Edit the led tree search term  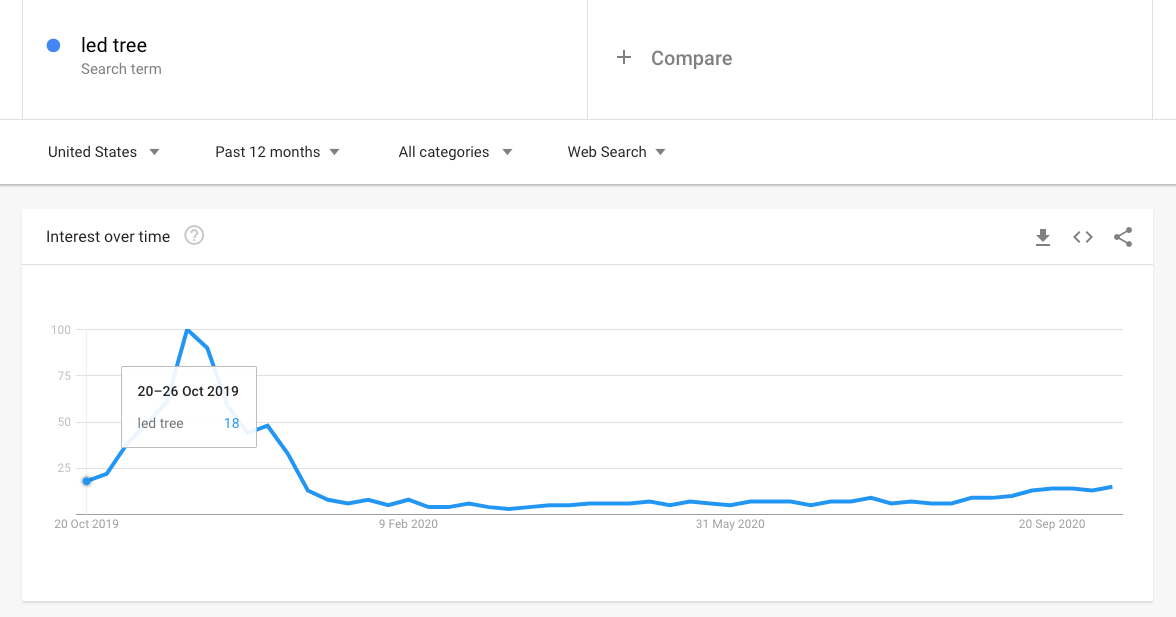114,45
